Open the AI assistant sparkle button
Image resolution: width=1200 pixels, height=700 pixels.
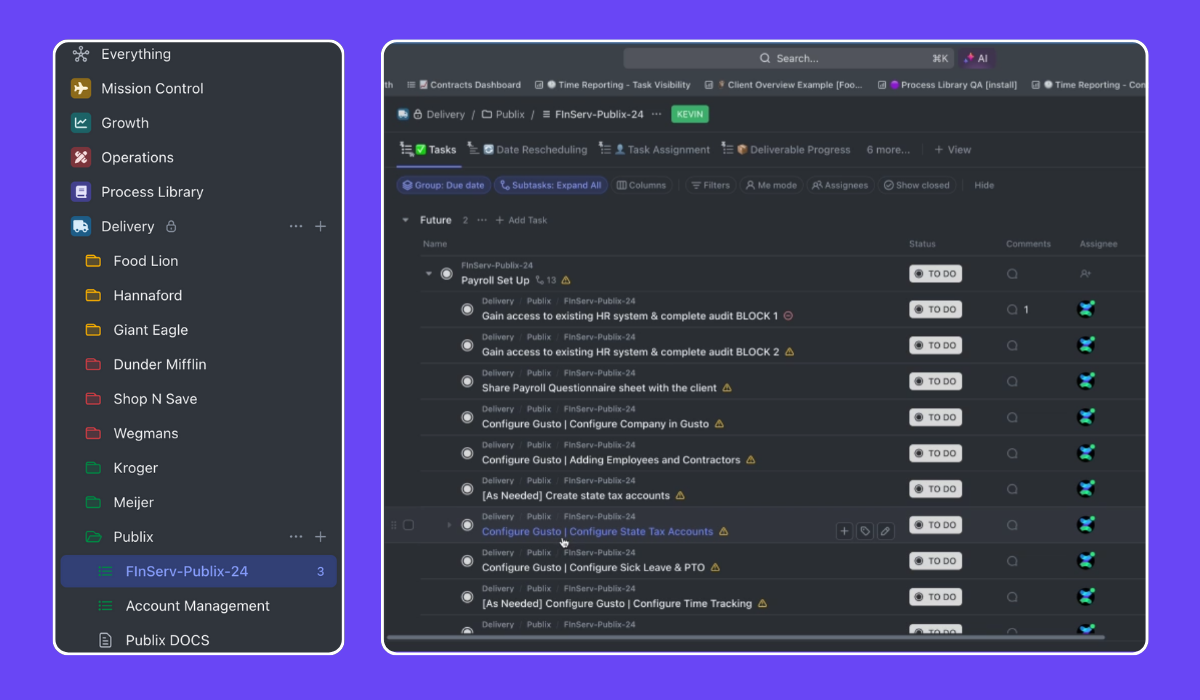tap(976, 59)
